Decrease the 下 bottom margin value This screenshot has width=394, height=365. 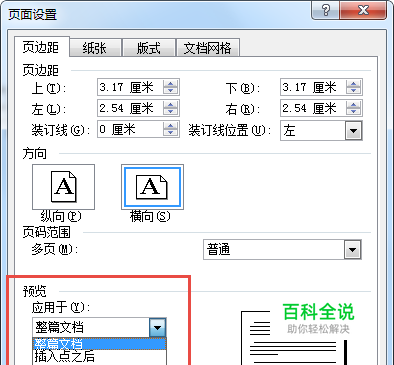click(354, 91)
